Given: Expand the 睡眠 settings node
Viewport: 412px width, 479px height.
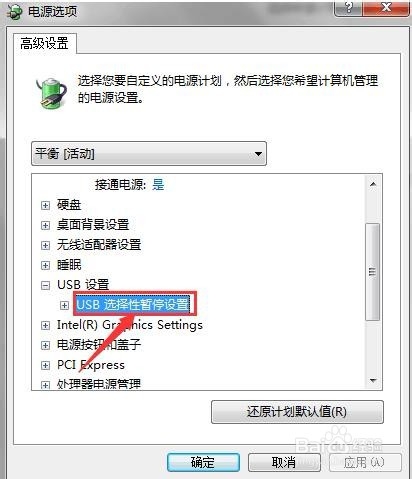Looking at the screenshot, I should click(45, 265).
